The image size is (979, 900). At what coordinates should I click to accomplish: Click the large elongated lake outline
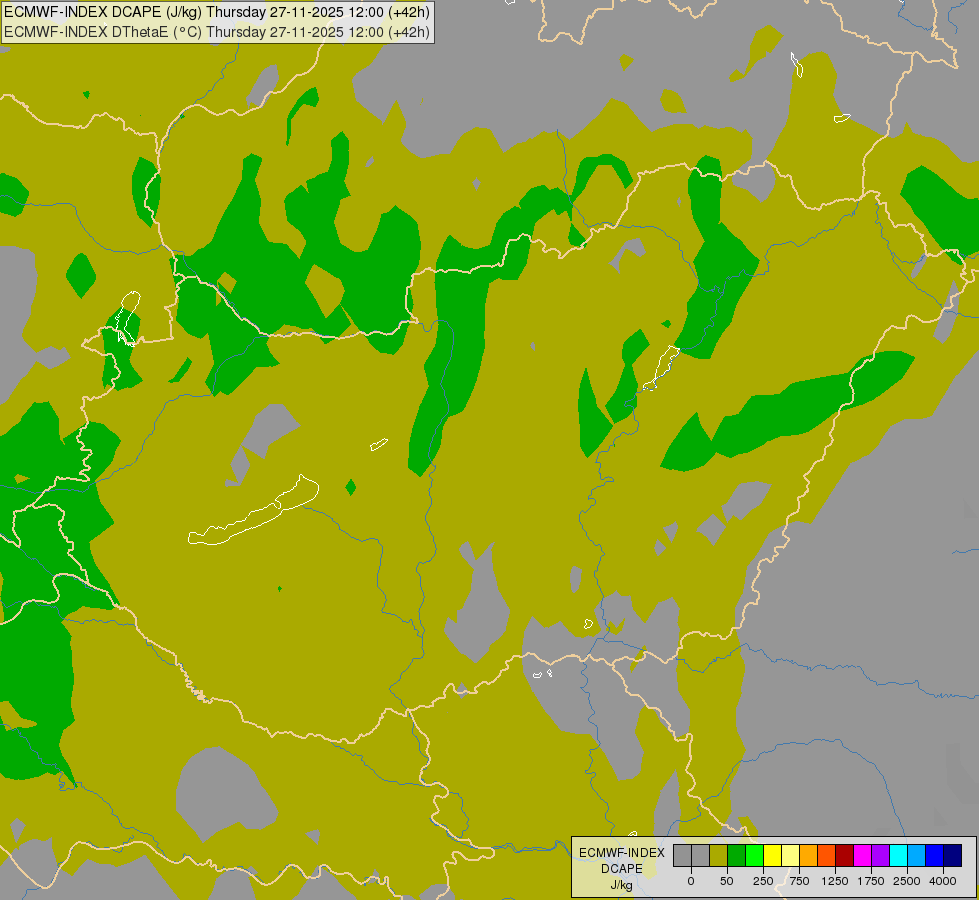point(253,512)
